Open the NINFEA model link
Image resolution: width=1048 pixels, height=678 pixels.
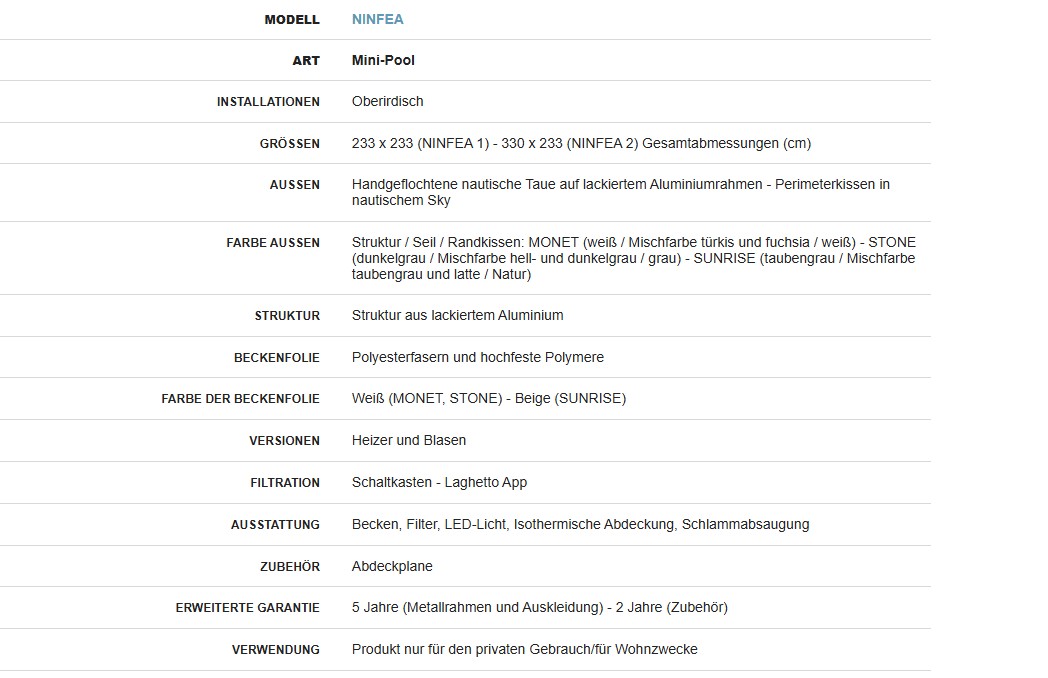377,19
